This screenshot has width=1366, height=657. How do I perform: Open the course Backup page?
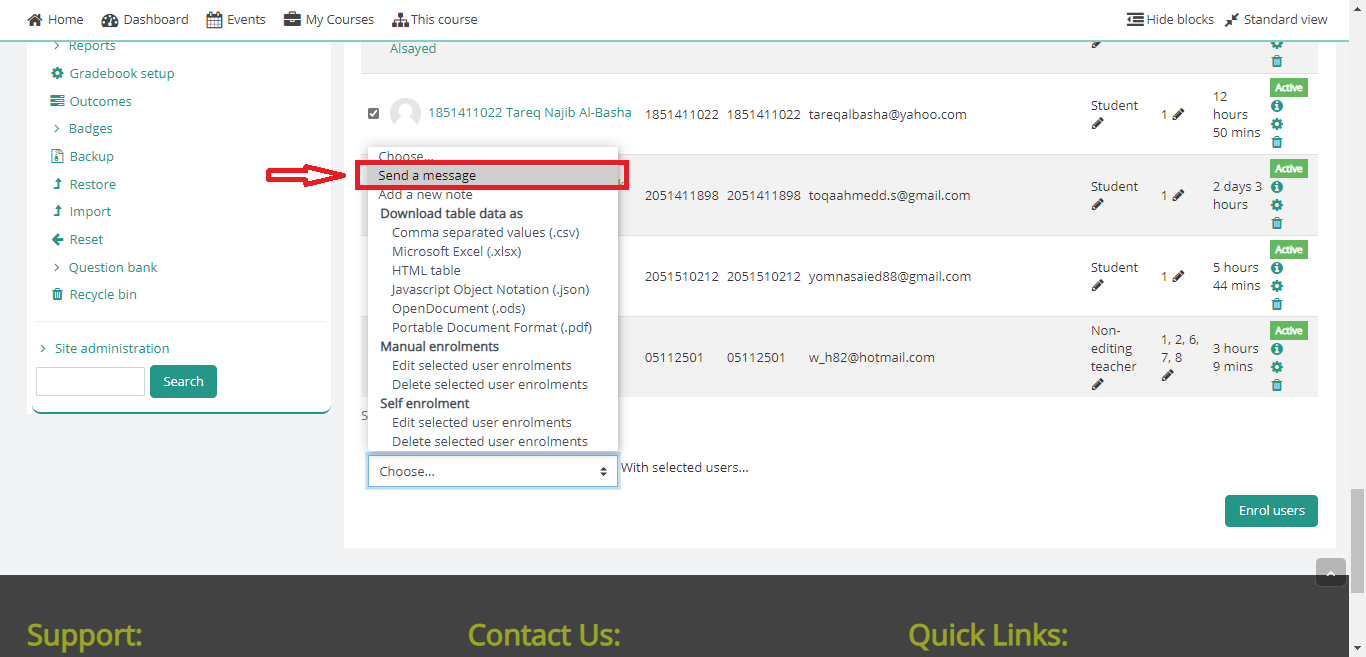point(83,156)
